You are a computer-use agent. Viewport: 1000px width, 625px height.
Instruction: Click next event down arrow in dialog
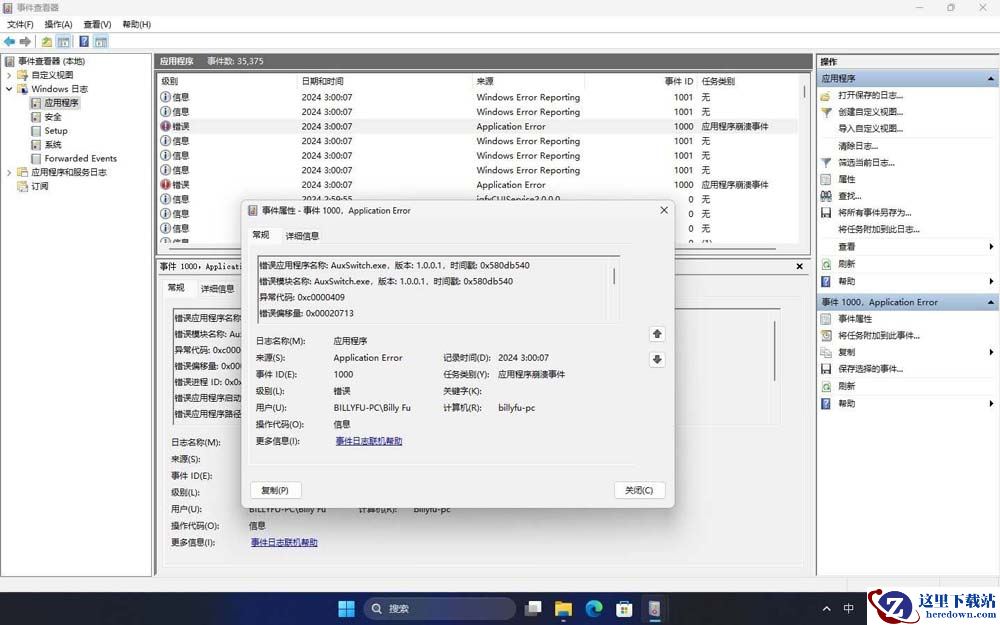click(x=657, y=359)
